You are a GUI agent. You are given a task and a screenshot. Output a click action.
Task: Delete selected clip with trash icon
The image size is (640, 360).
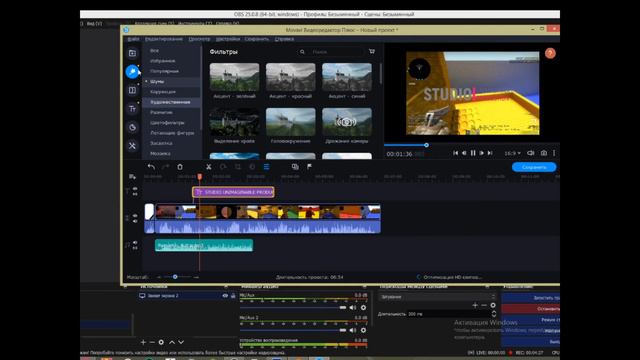tap(180, 167)
